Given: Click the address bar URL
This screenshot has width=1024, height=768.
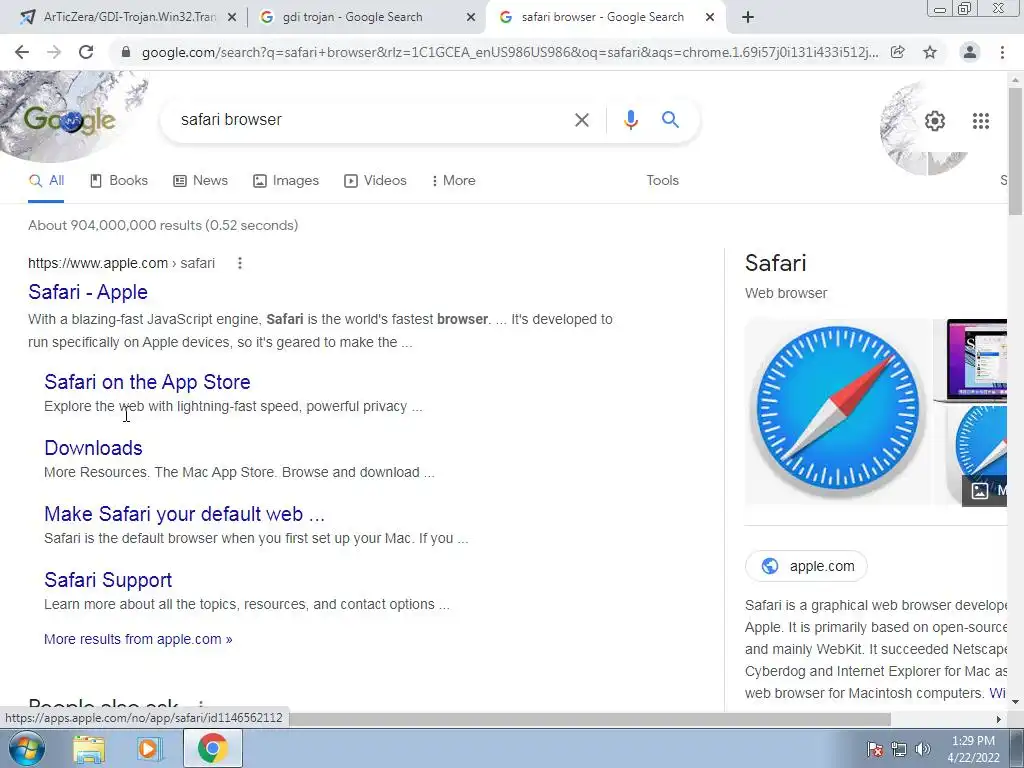Looking at the screenshot, I should point(509,52).
